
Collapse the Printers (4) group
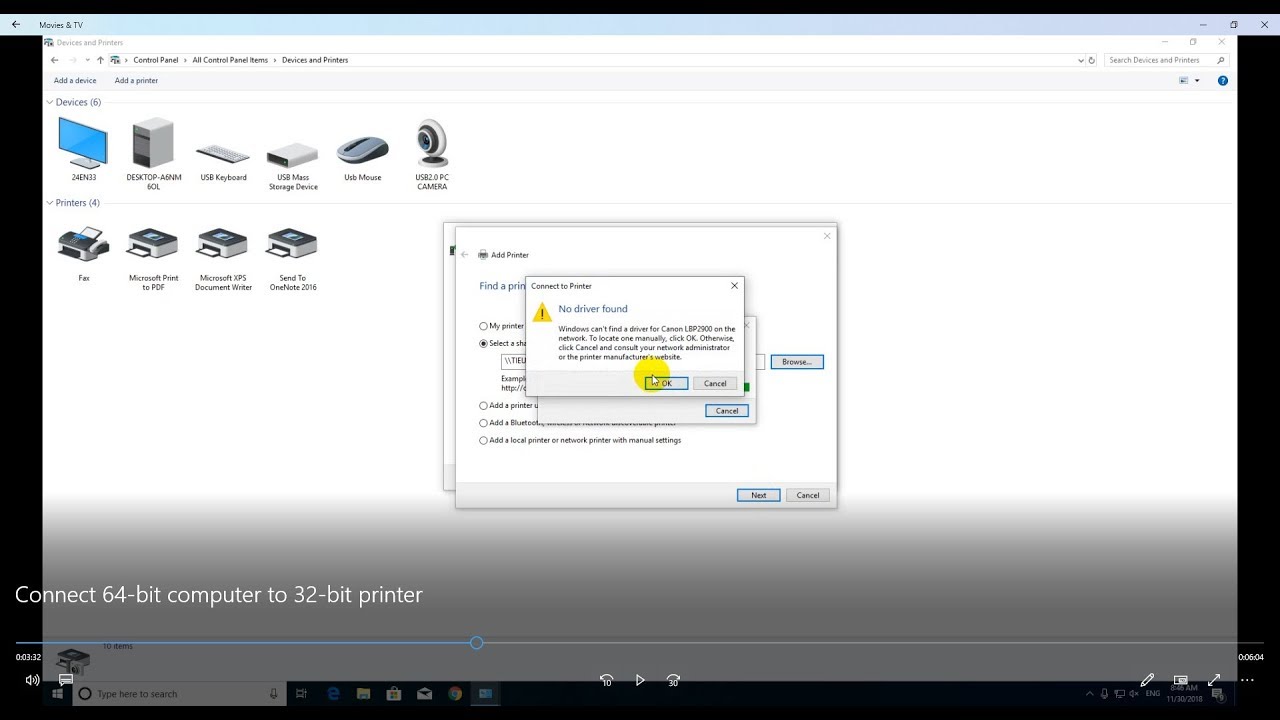(x=50, y=203)
